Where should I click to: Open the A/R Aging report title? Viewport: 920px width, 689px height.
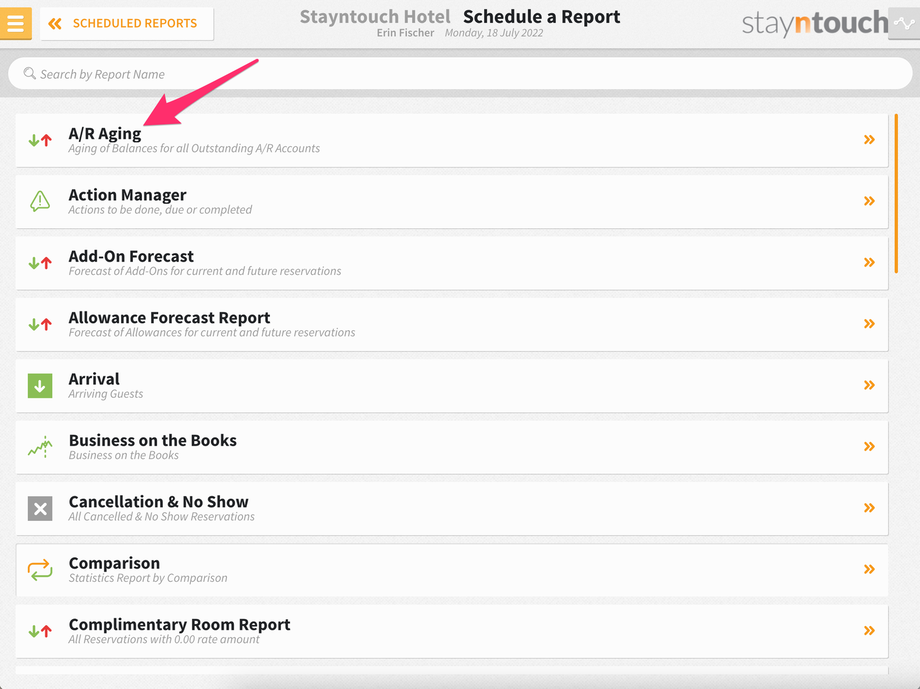coord(105,133)
